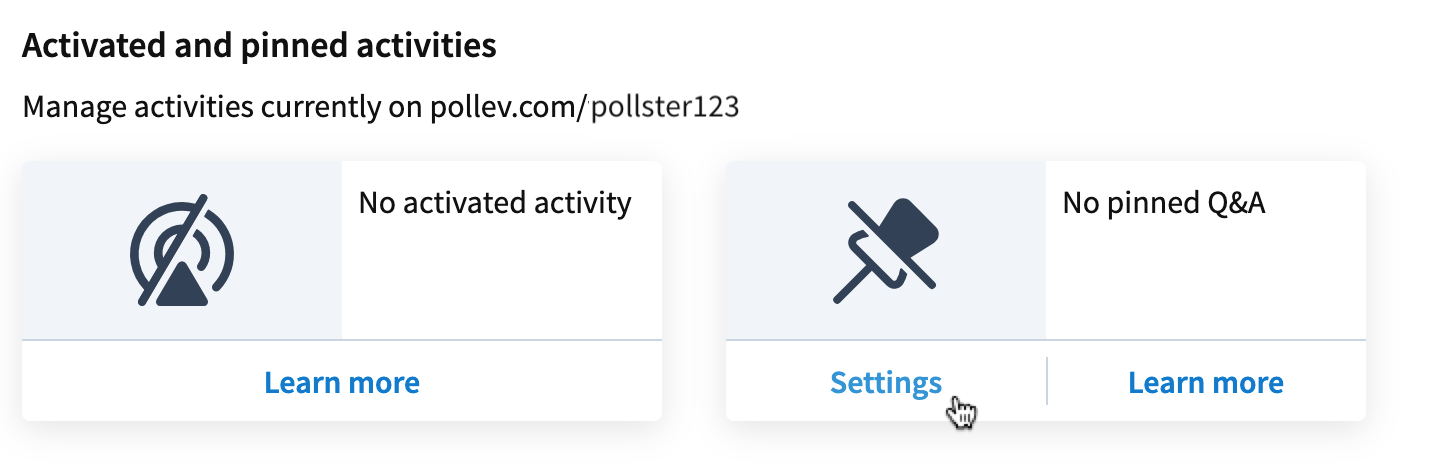Click the pollster123 username text
The image size is (1454, 469).
click(x=665, y=108)
